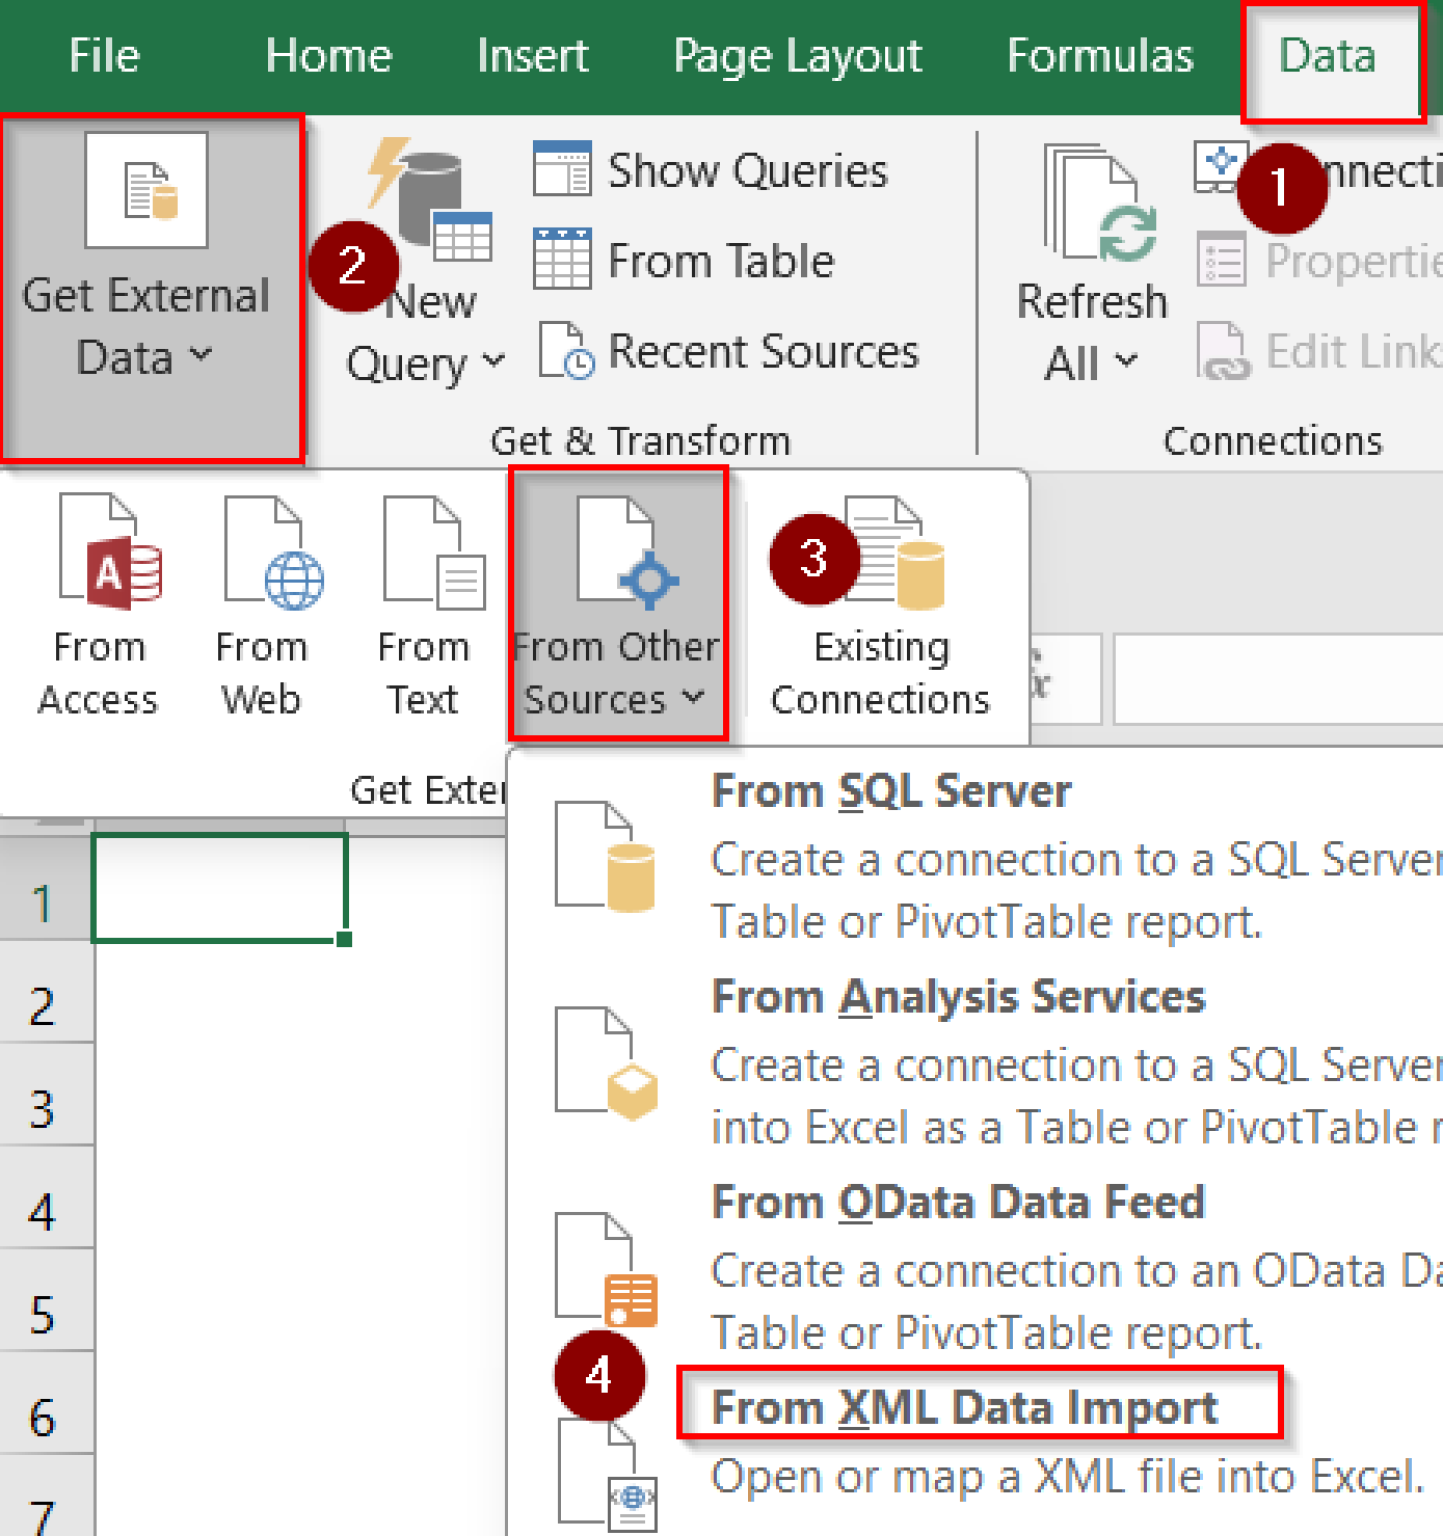
Task: Choose From XML Data Import
Action: [965, 1407]
